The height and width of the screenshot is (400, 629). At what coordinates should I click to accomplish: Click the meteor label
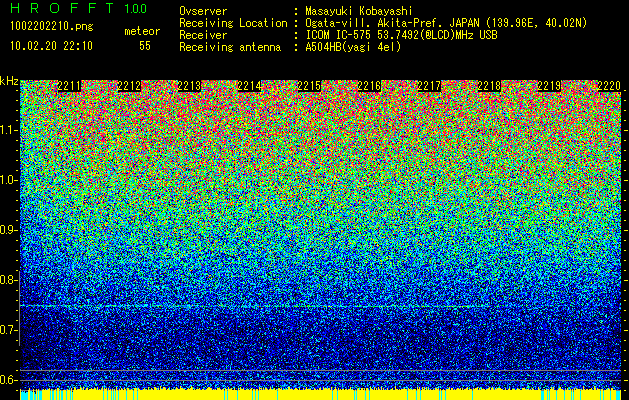pyautogui.click(x=142, y=31)
